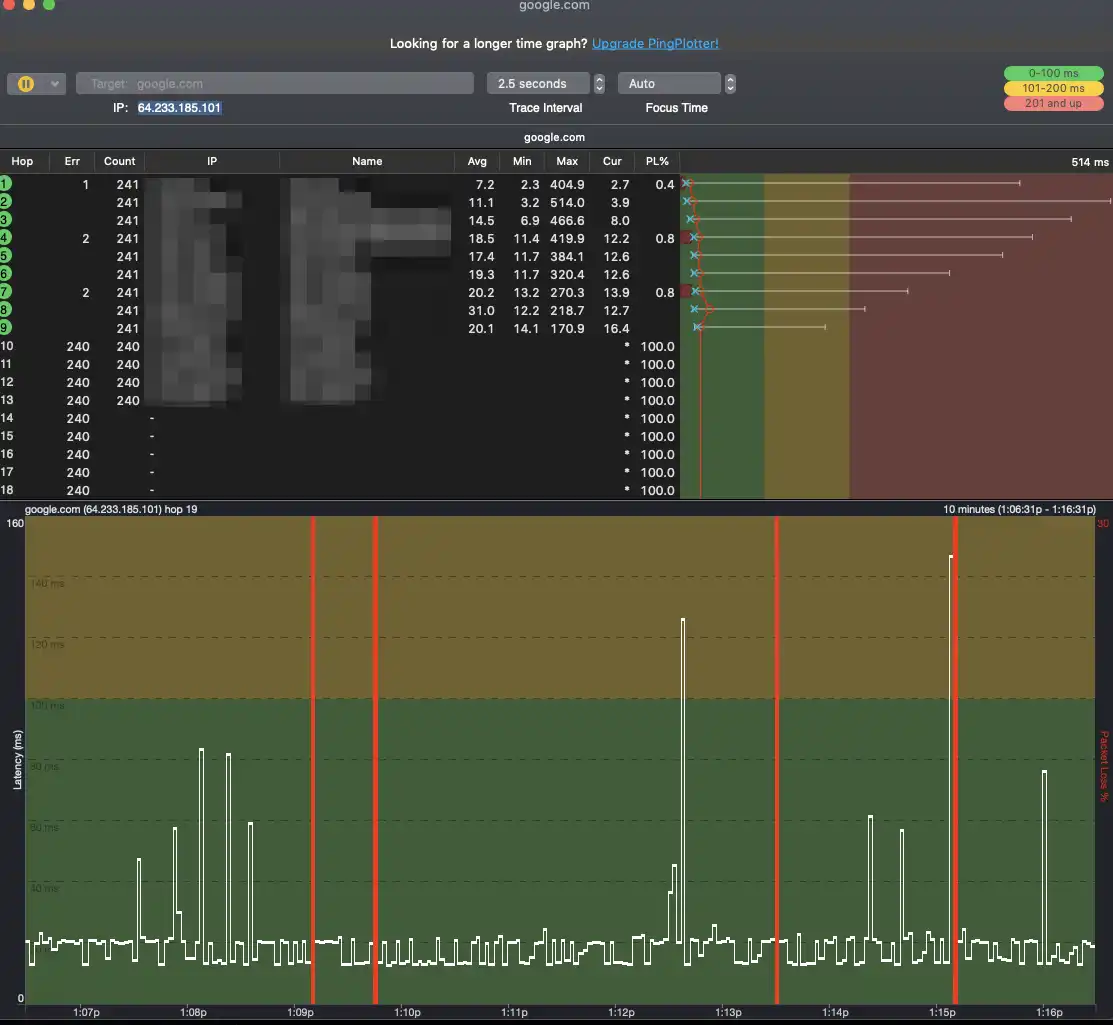Click the hop 2 green circle icon
The width and height of the screenshot is (1113, 1025).
tap(5, 202)
